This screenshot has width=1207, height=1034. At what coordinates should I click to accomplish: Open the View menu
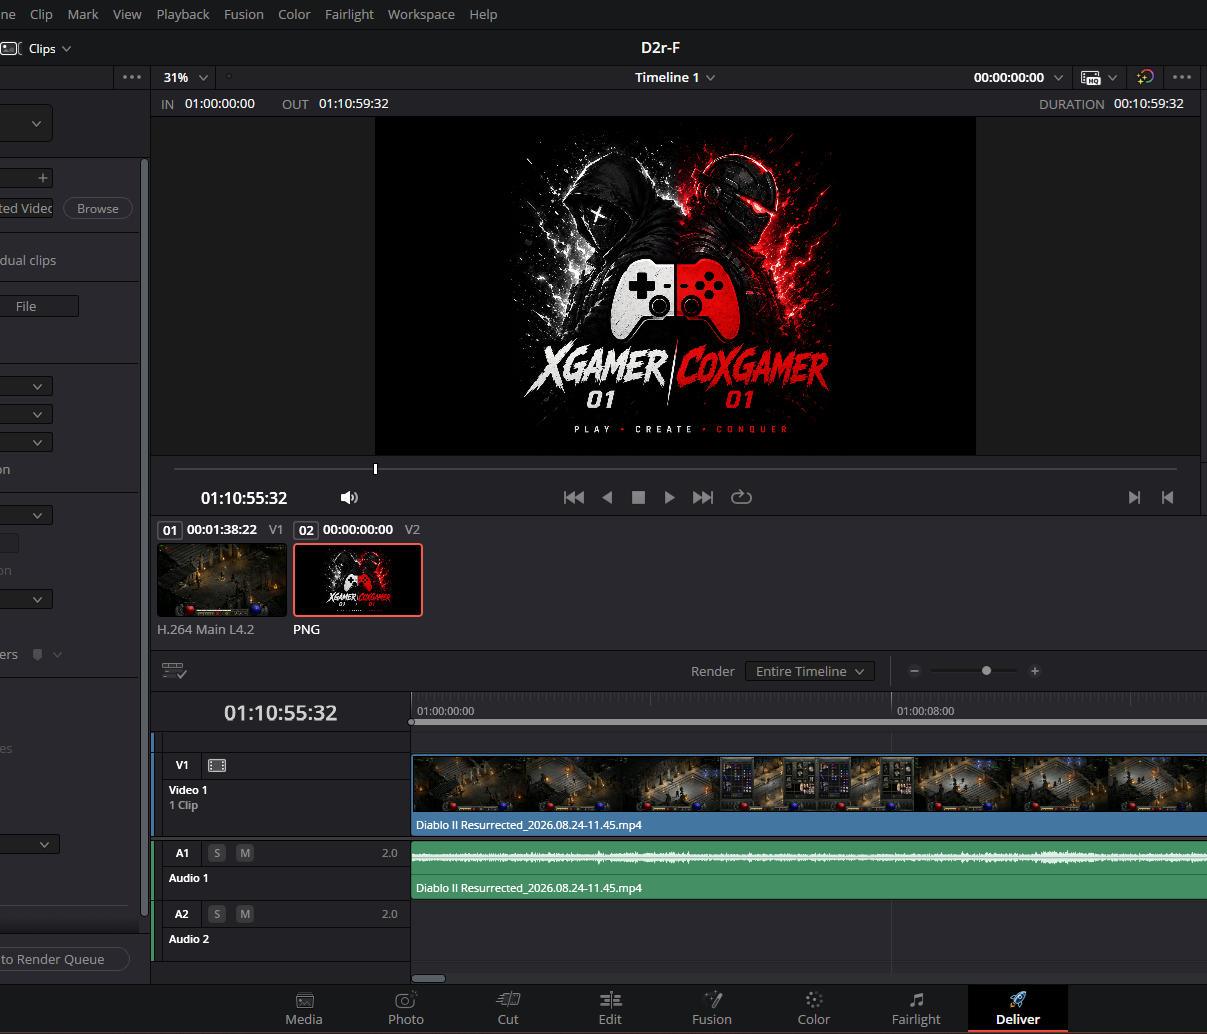(127, 14)
